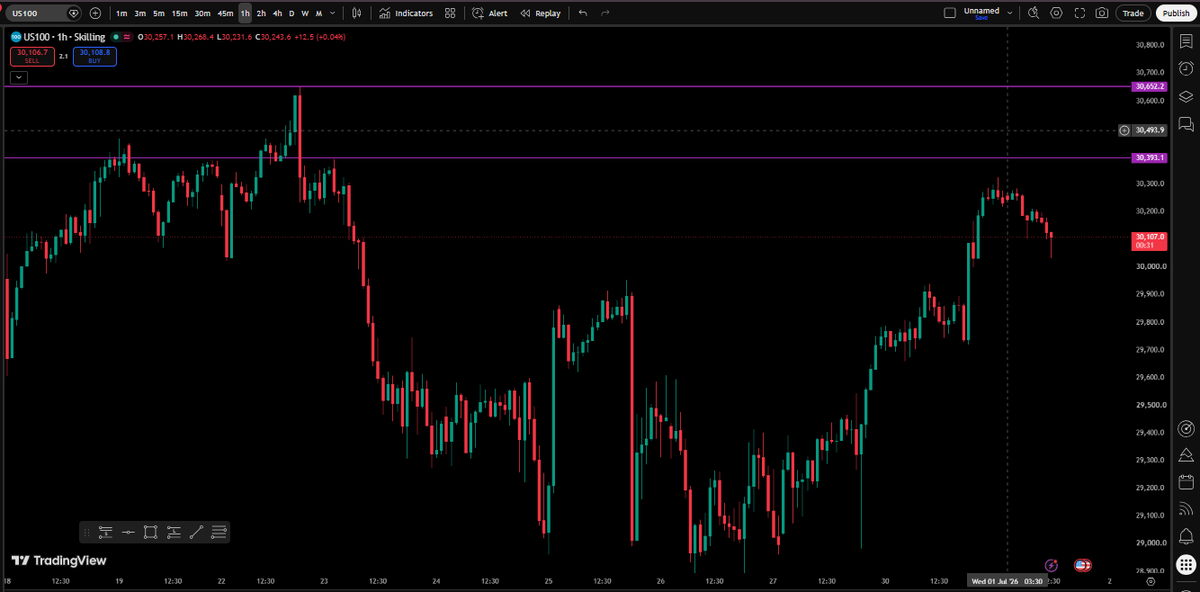Open the calendar panel icon
Viewport: 1200px width, 592px height.
[x=1186, y=482]
